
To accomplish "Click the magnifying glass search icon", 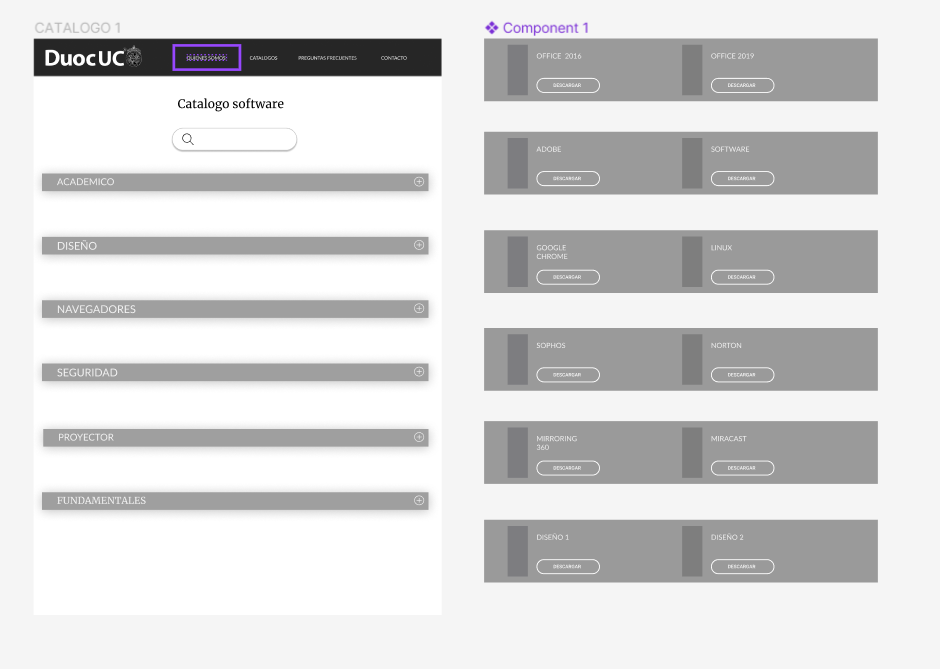I will click(187, 140).
